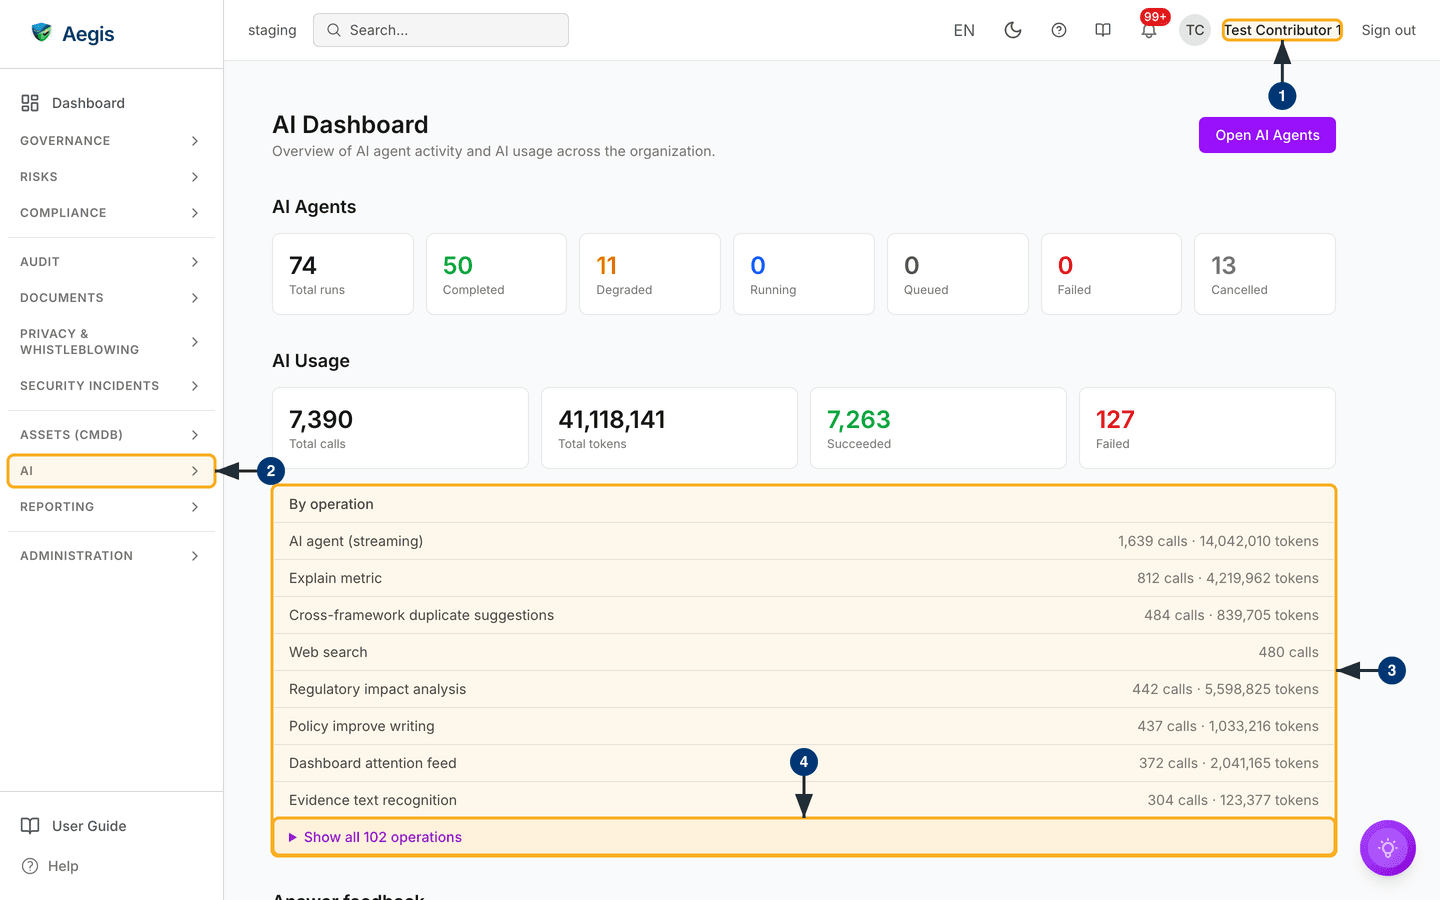The image size is (1440, 900).
Task: Click the search magnifier icon
Action: pos(334,30)
